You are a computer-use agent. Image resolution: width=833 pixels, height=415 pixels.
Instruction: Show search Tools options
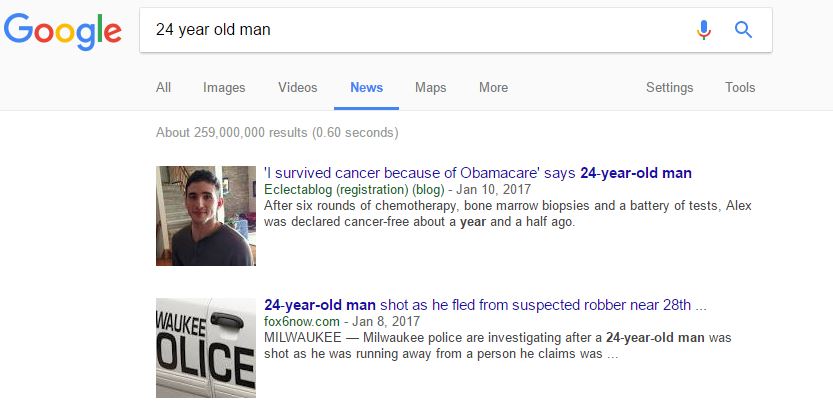(740, 88)
